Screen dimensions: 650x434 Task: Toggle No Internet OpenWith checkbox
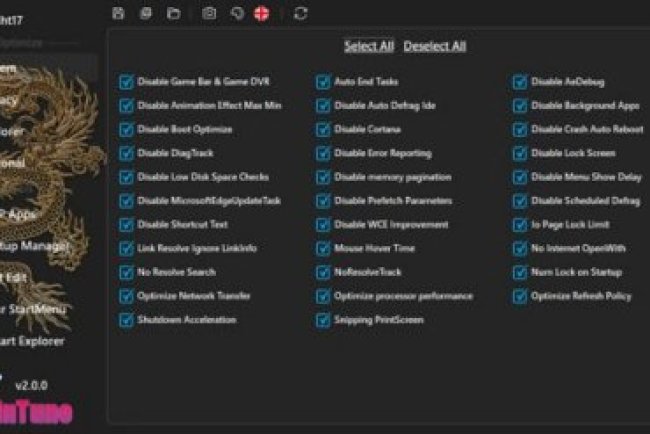point(520,249)
